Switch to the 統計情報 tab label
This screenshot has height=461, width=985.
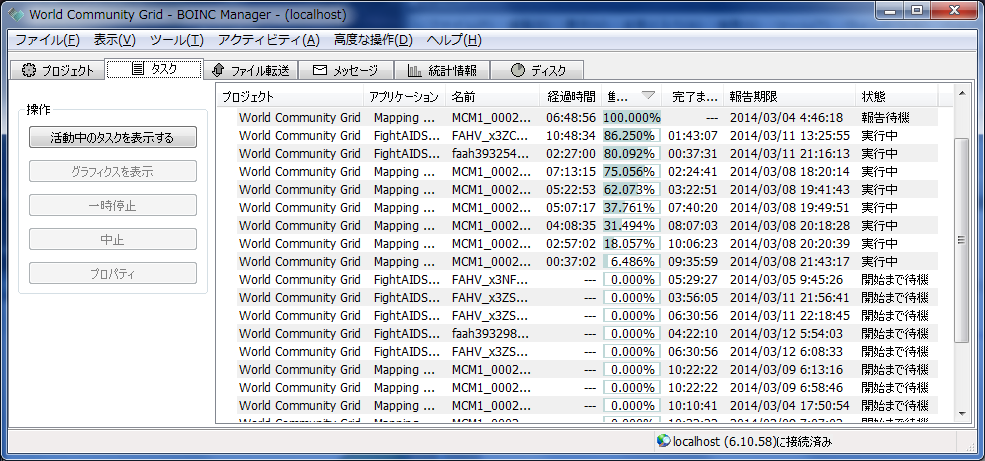pos(452,71)
